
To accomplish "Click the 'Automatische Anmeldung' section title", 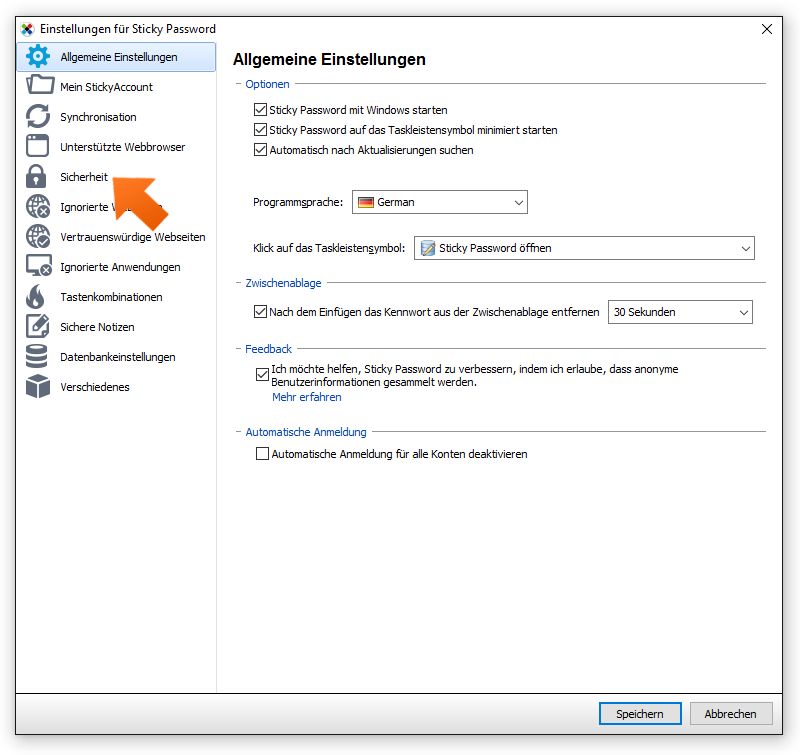I will click(x=306, y=432).
